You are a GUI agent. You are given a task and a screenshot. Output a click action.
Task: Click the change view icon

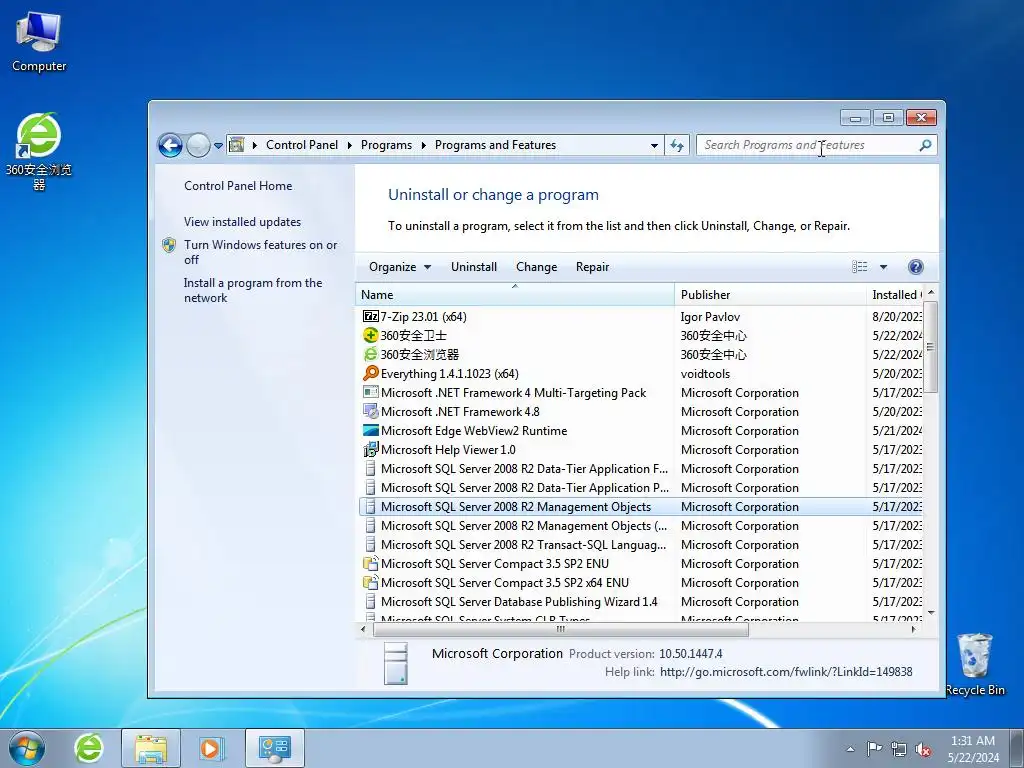[x=859, y=266]
